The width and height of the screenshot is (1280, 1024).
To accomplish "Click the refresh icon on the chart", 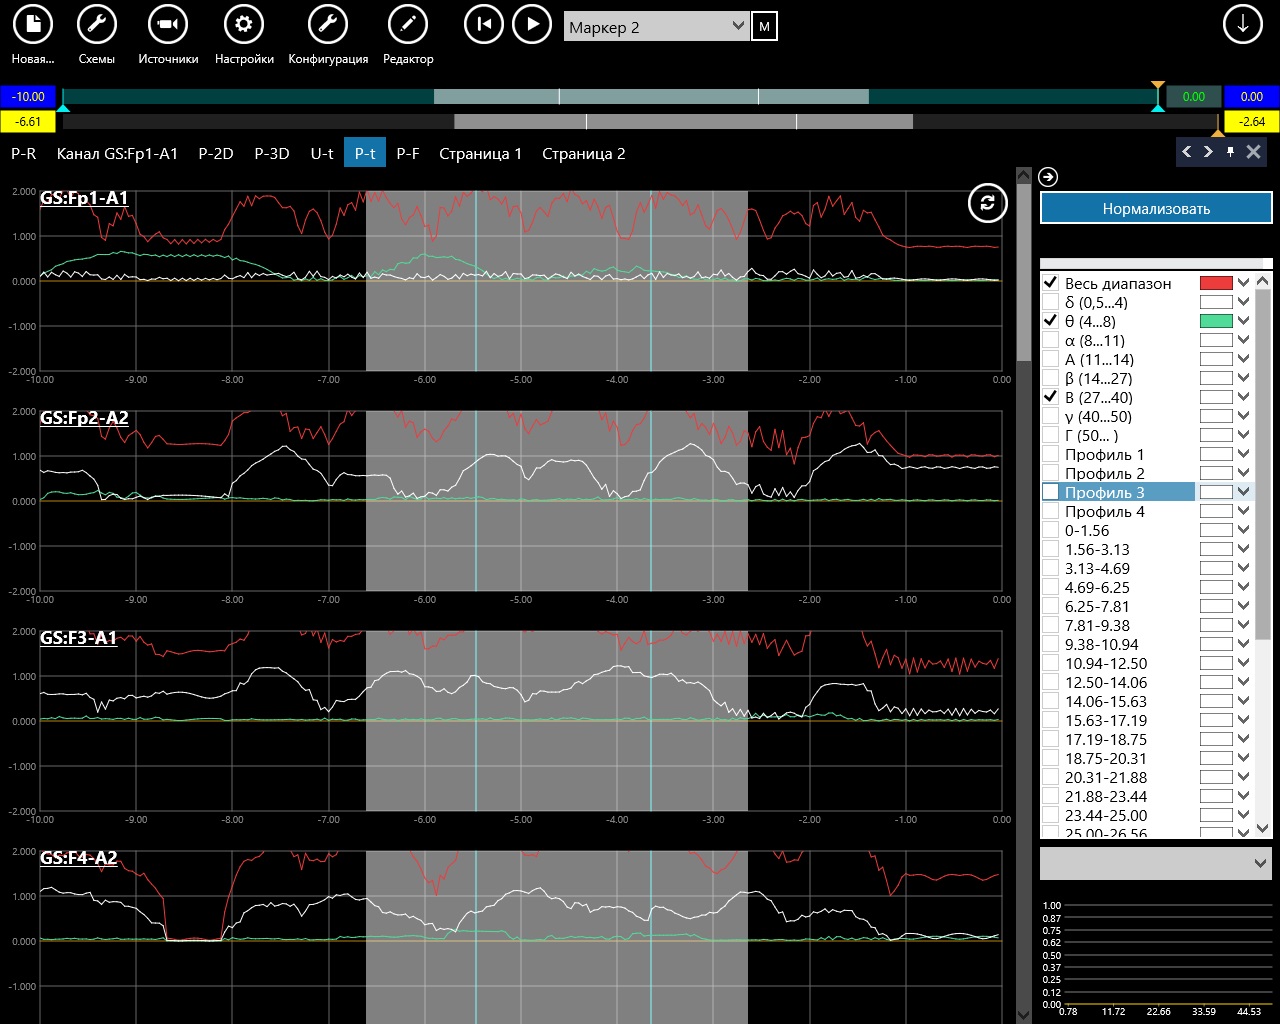I will pos(987,203).
